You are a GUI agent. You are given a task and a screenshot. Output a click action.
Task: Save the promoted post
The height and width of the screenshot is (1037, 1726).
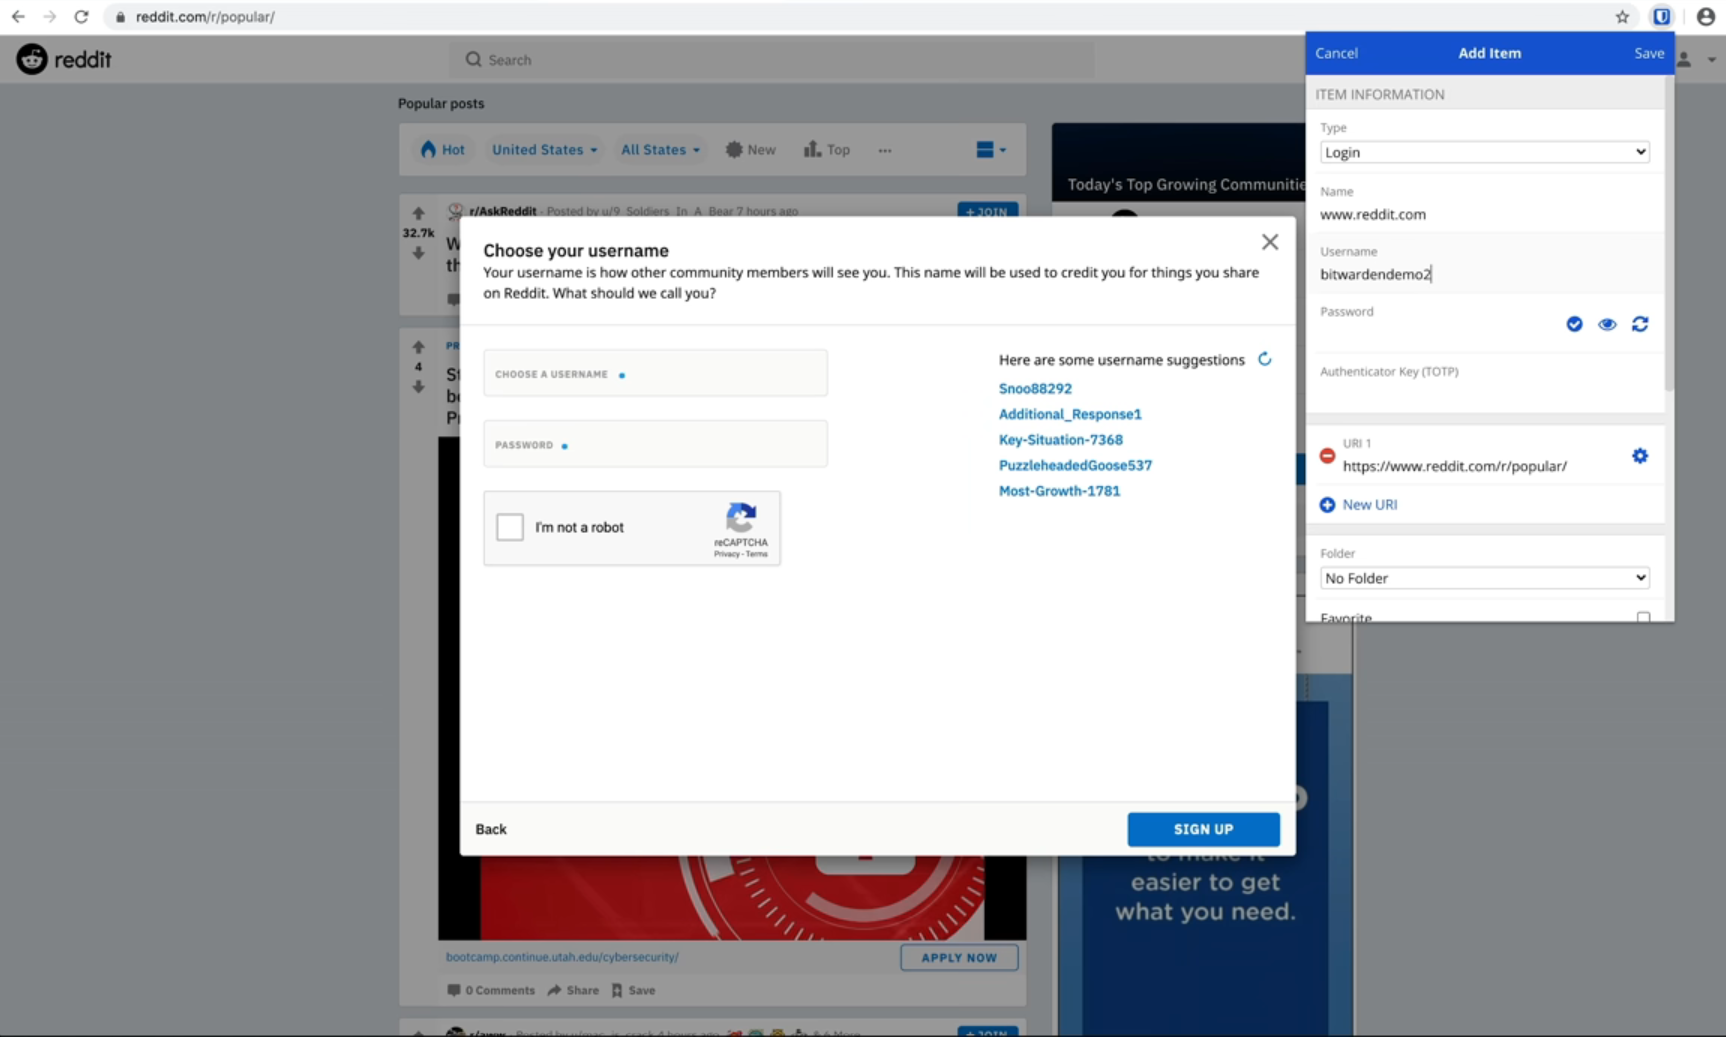click(x=633, y=990)
